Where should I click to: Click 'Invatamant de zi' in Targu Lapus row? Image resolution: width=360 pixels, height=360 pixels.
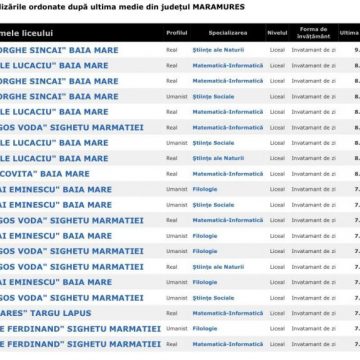pyautogui.click(x=314, y=313)
